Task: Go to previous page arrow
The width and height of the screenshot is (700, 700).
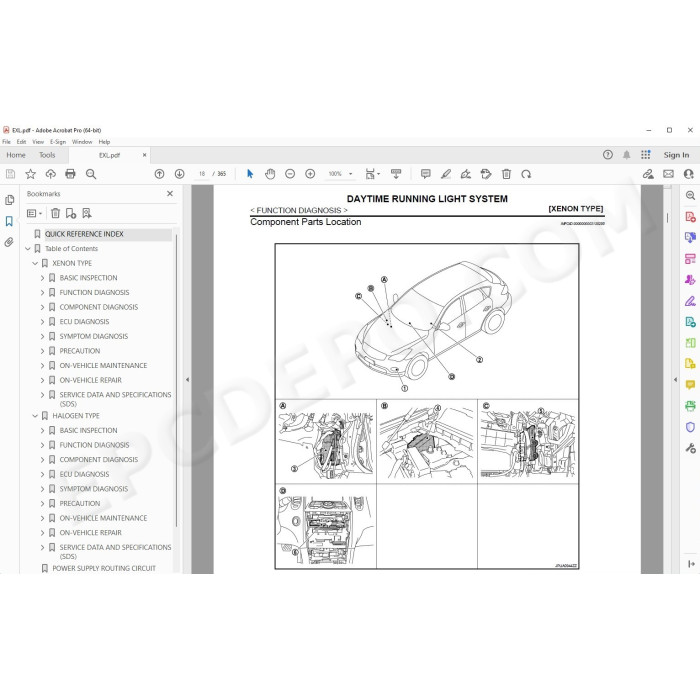Action: click(159, 174)
